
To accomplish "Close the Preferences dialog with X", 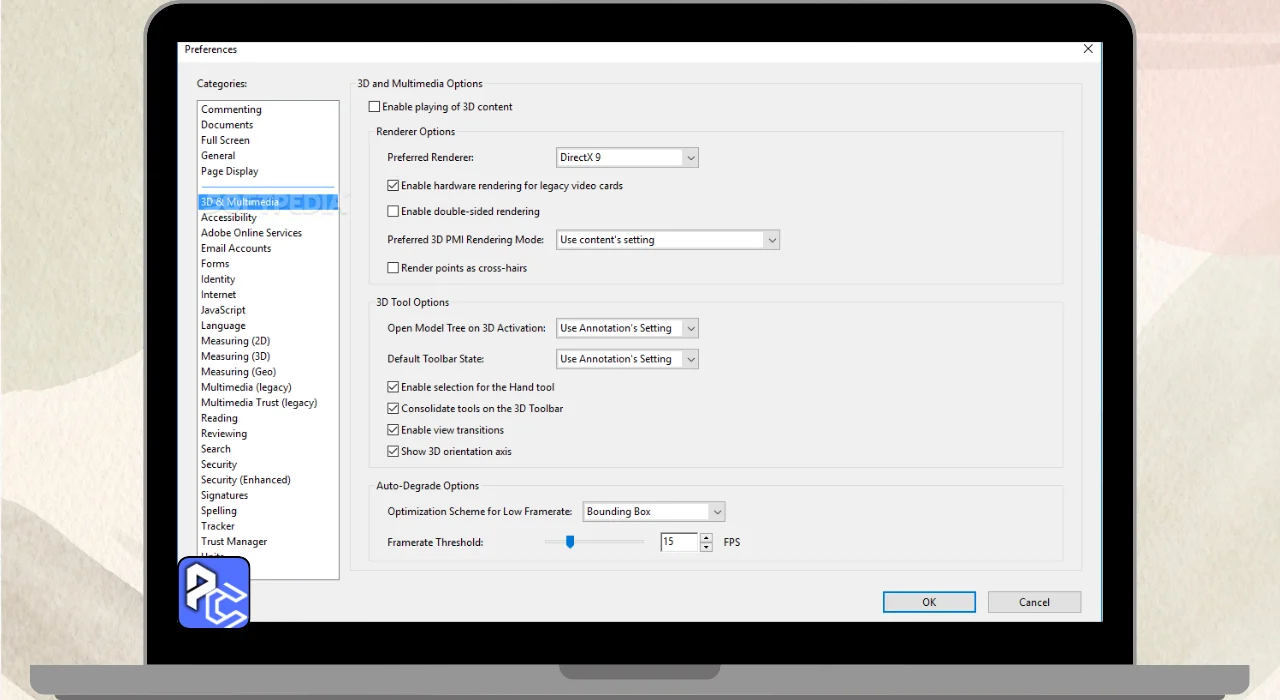I will click(x=1088, y=49).
